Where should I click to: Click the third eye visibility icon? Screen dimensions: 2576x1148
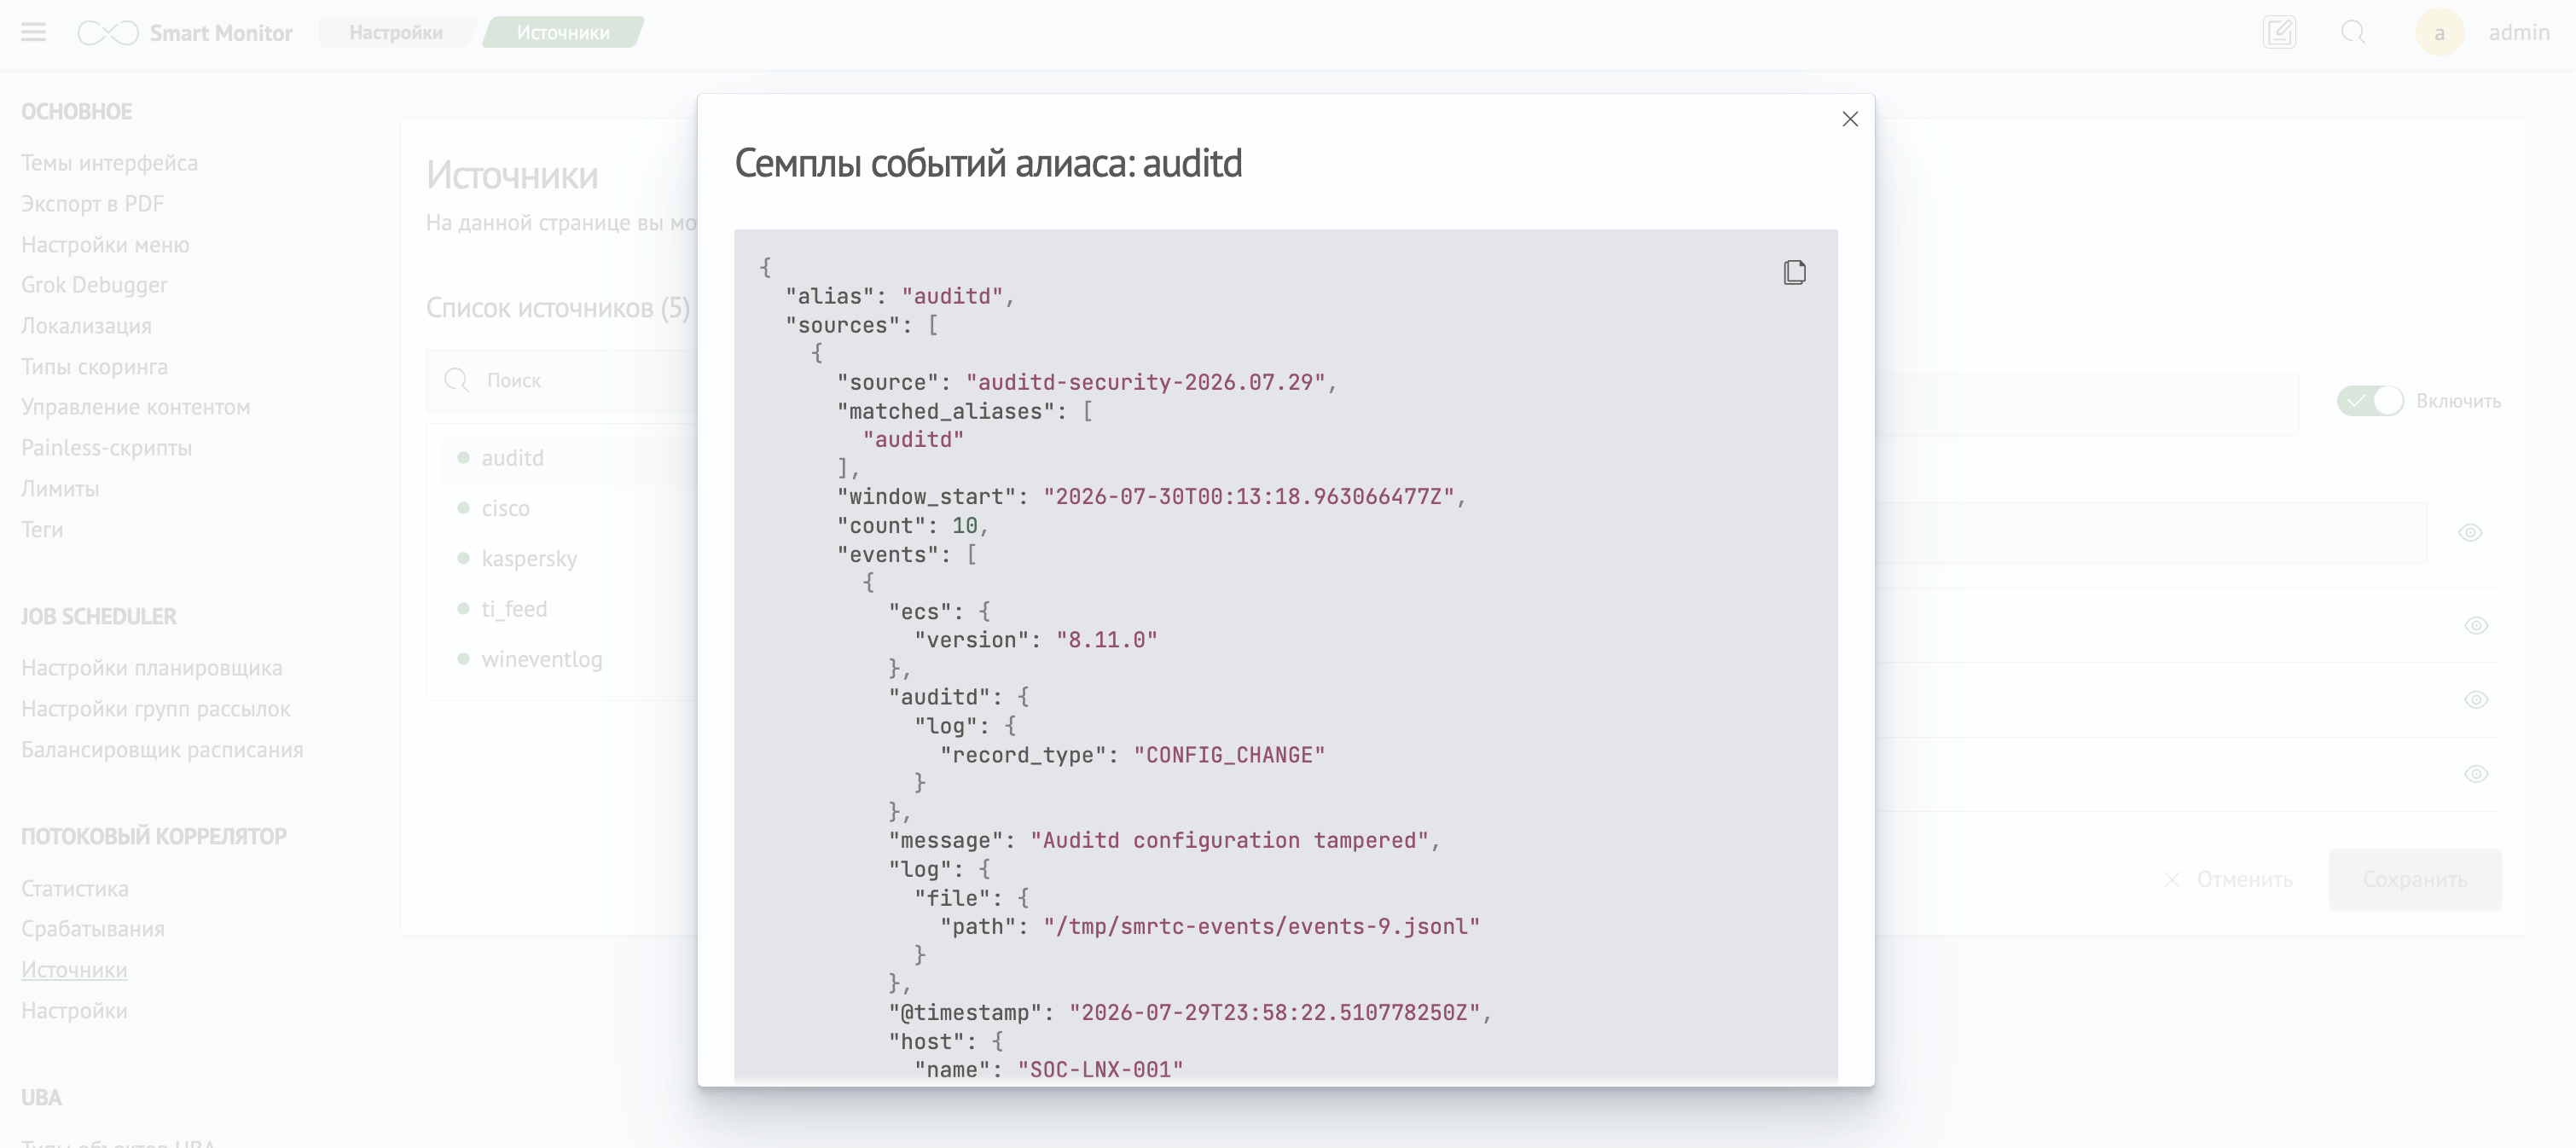tap(2476, 700)
